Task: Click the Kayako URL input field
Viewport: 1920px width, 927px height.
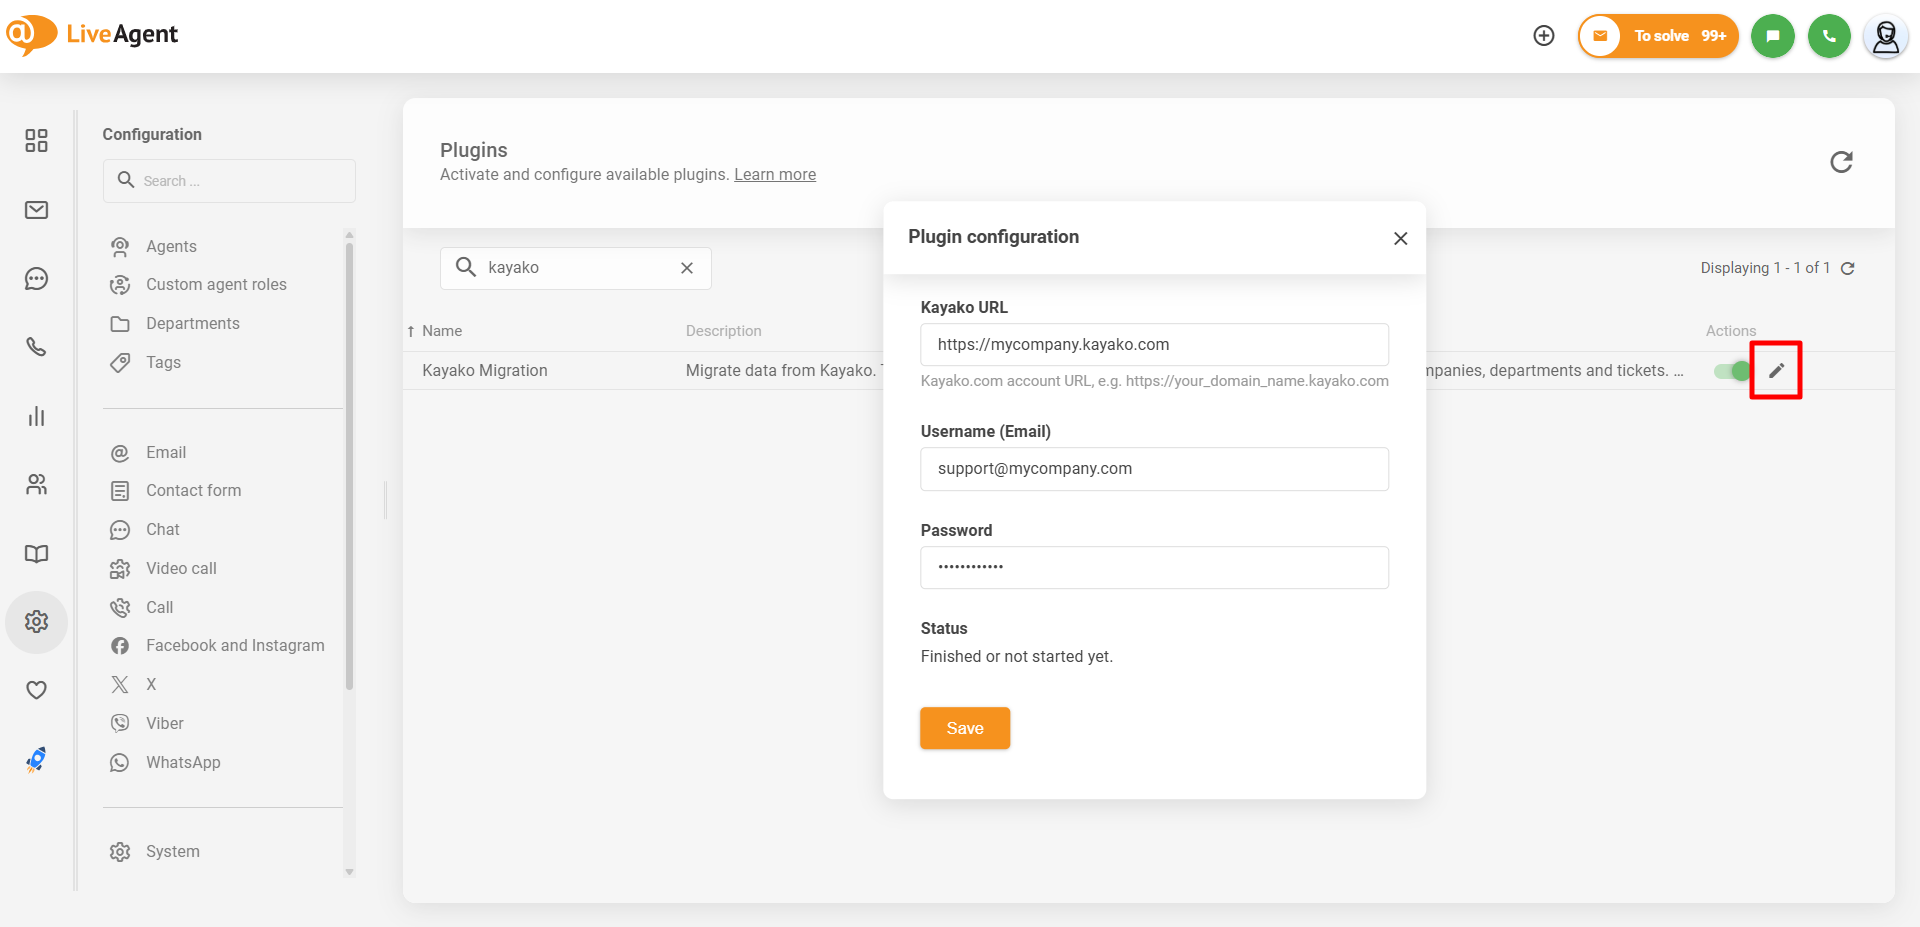Action: (1154, 345)
